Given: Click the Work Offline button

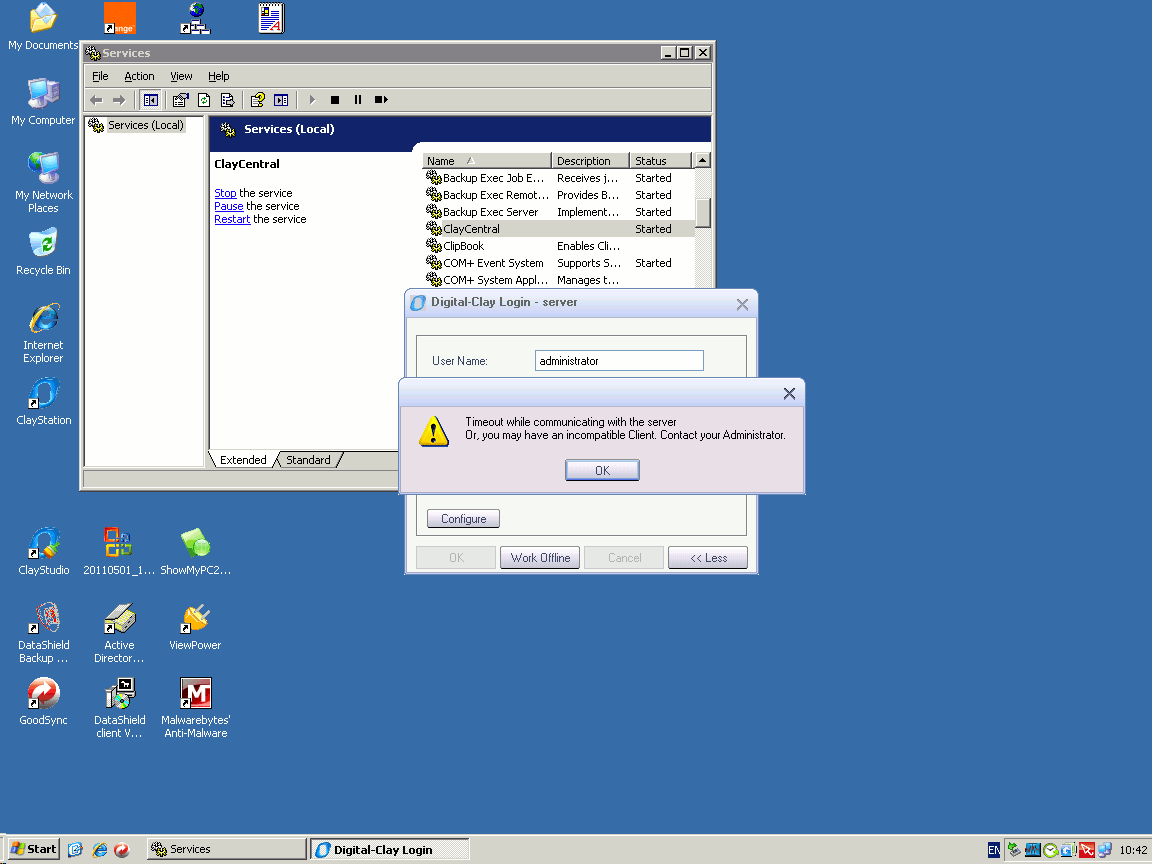Looking at the screenshot, I should pyautogui.click(x=541, y=558).
